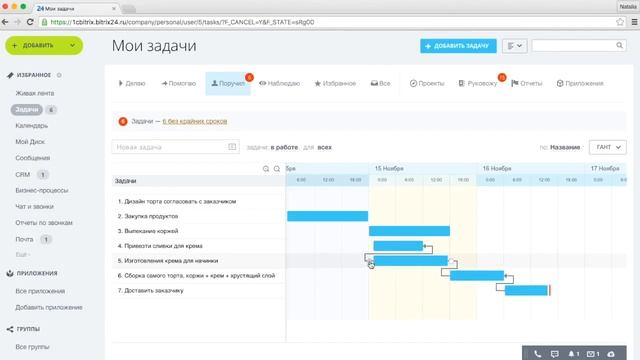The image size is (640, 360).
Task: Open the Приложения tab
Action: 580,83
